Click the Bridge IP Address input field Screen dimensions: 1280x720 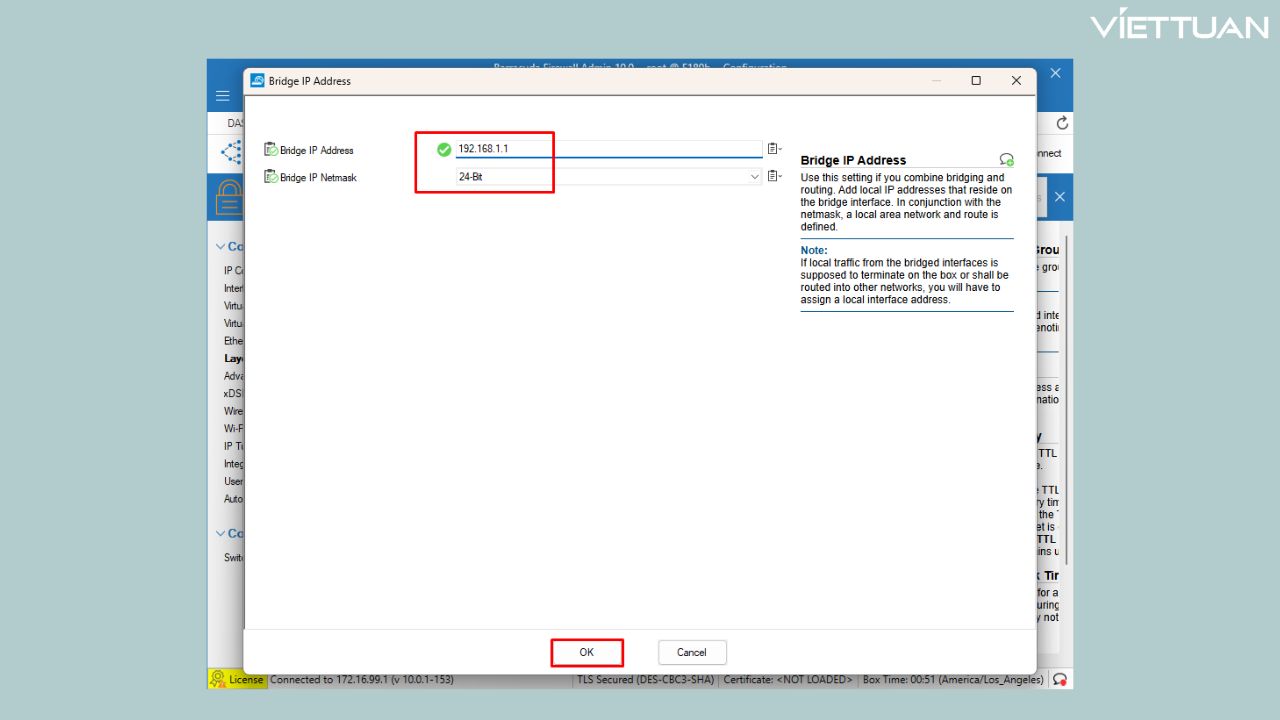(608, 149)
